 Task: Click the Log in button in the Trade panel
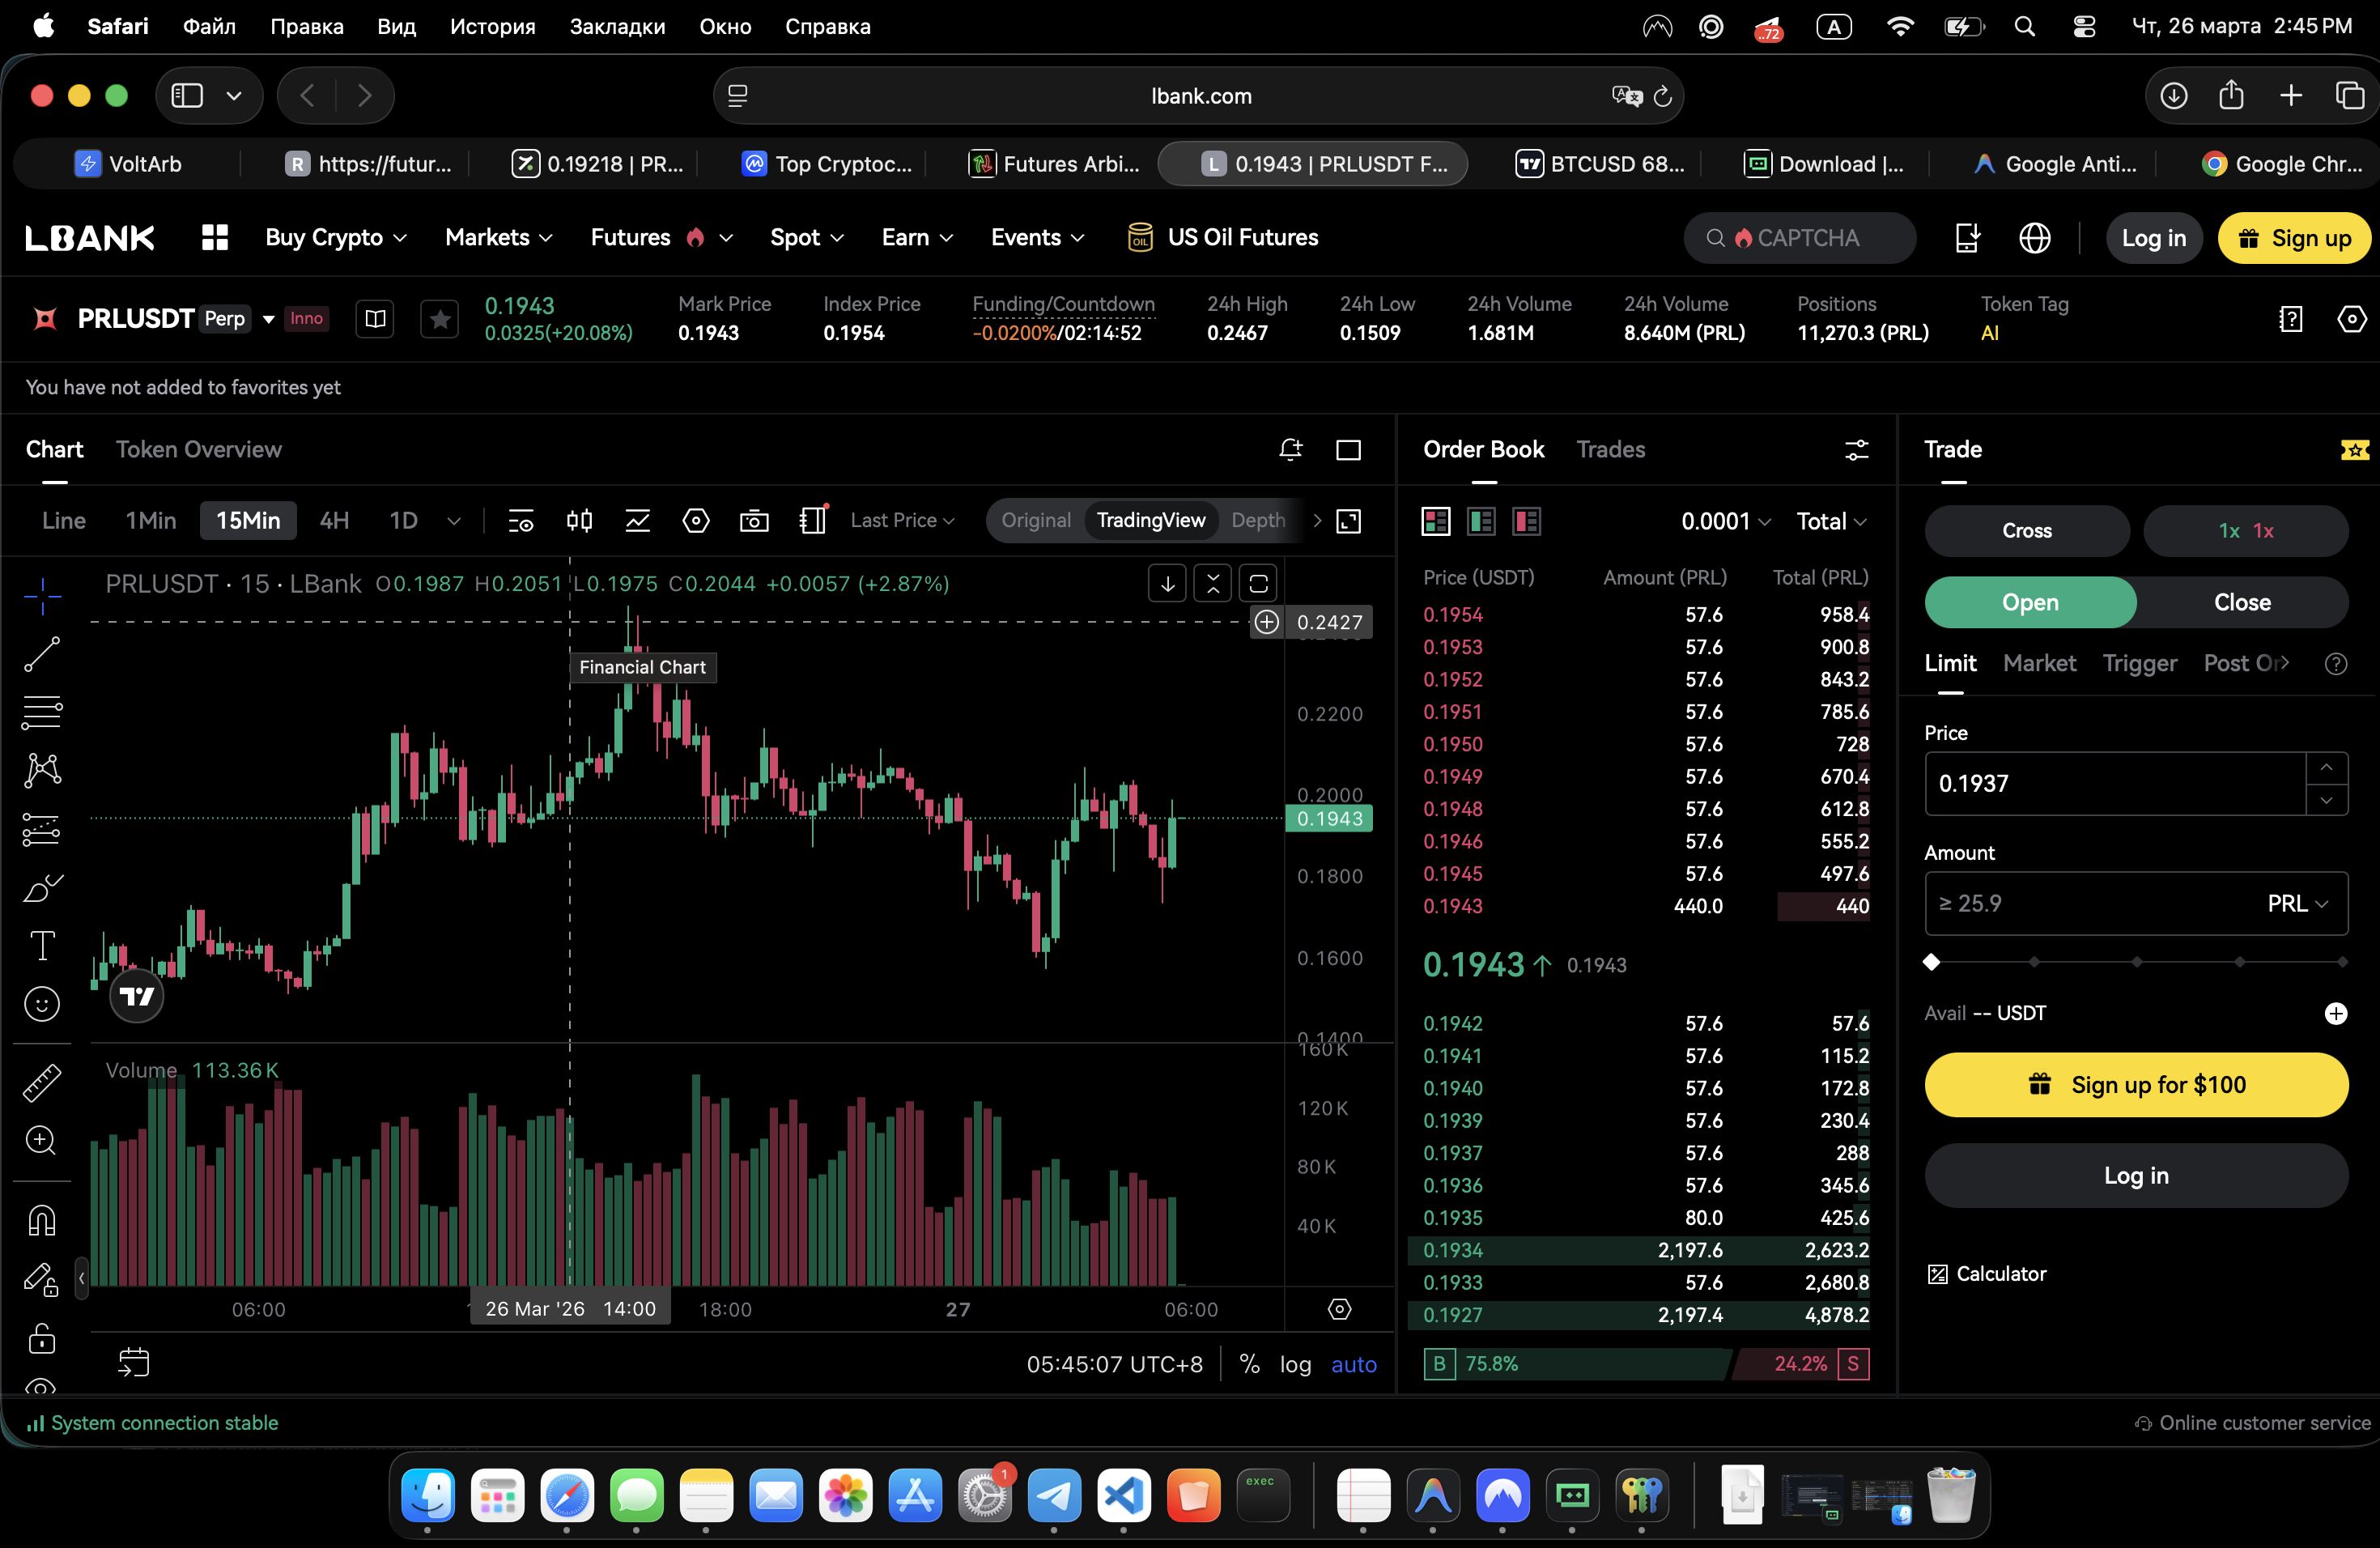pos(2136,1176)
